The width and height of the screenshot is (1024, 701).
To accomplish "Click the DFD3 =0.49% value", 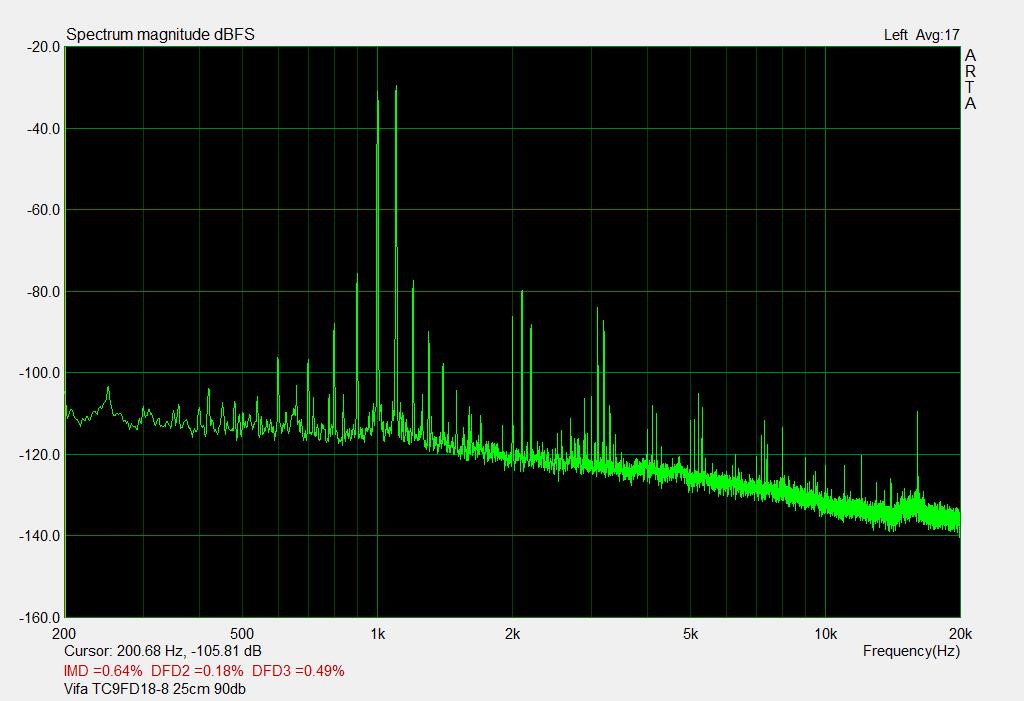I will pos(298,670).
